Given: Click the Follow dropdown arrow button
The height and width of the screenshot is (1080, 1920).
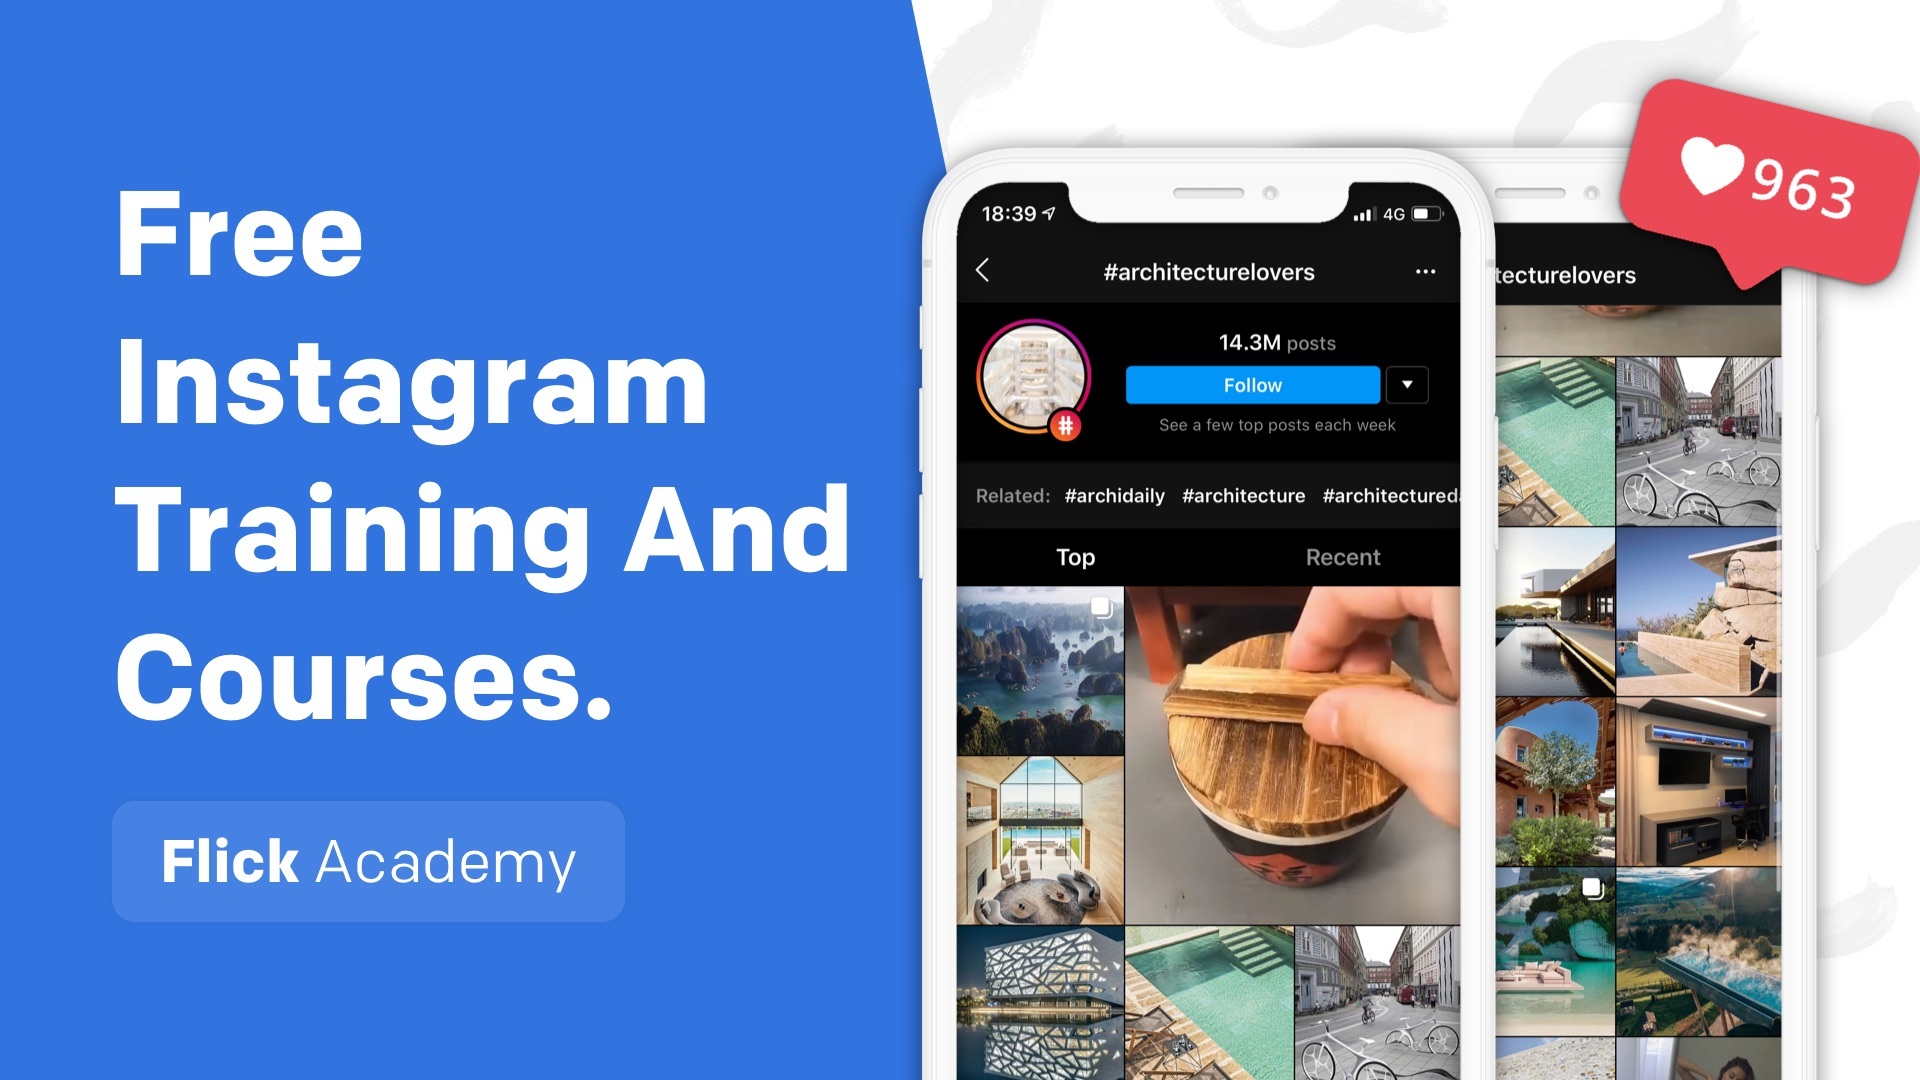Looking at the screenshot, I should click(1407, 384).
